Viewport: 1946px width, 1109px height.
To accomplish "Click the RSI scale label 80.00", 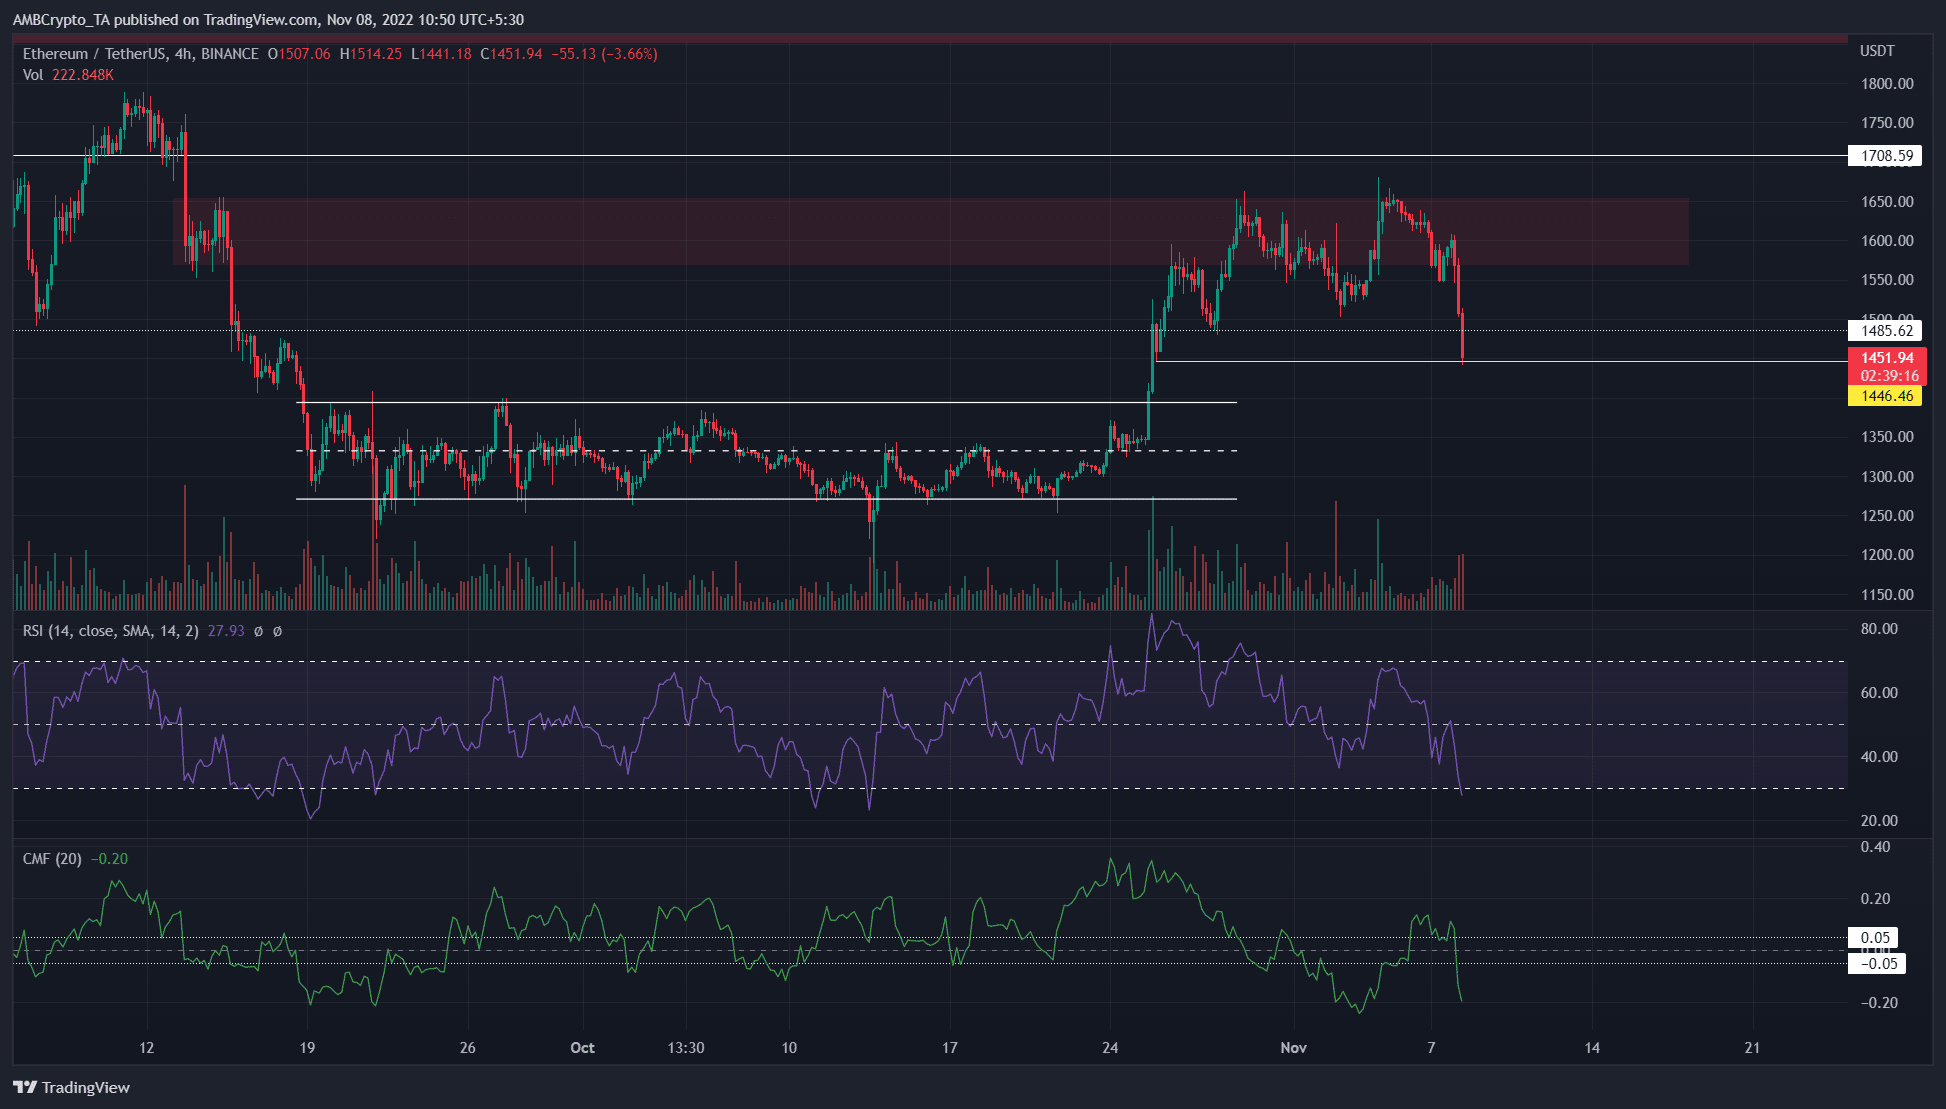I will 1878,629.
